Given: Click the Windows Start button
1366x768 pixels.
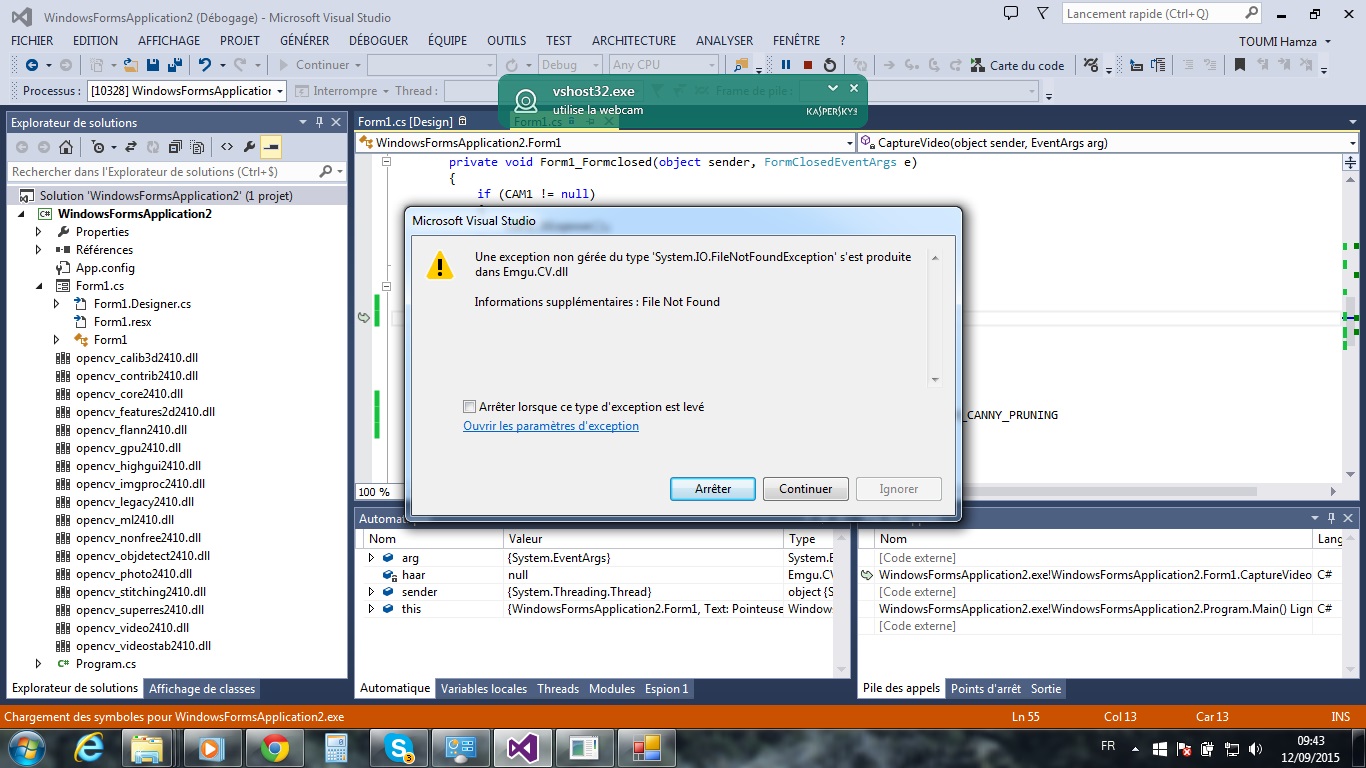Looking at the screenshot, I should (x=24, y=747).
